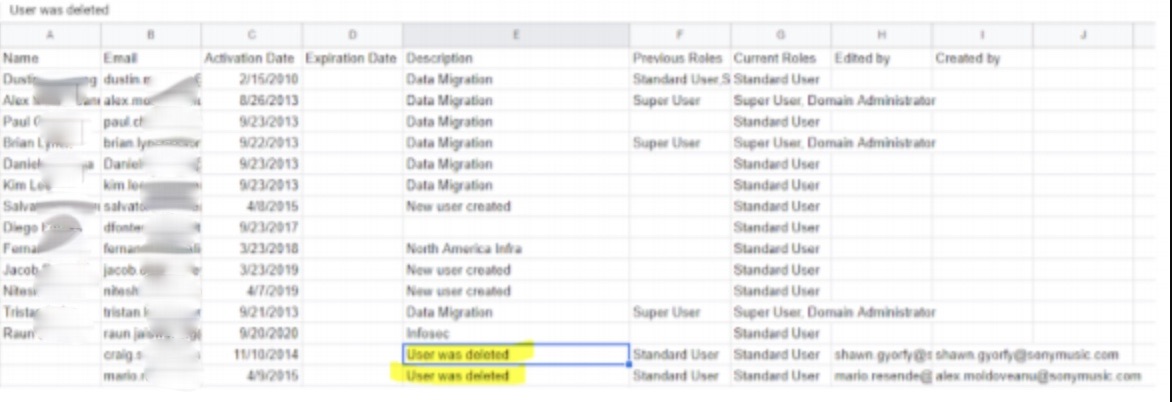Select column H header
Image resolution: width=1172 pixels, height=402 pixels.
882,36
